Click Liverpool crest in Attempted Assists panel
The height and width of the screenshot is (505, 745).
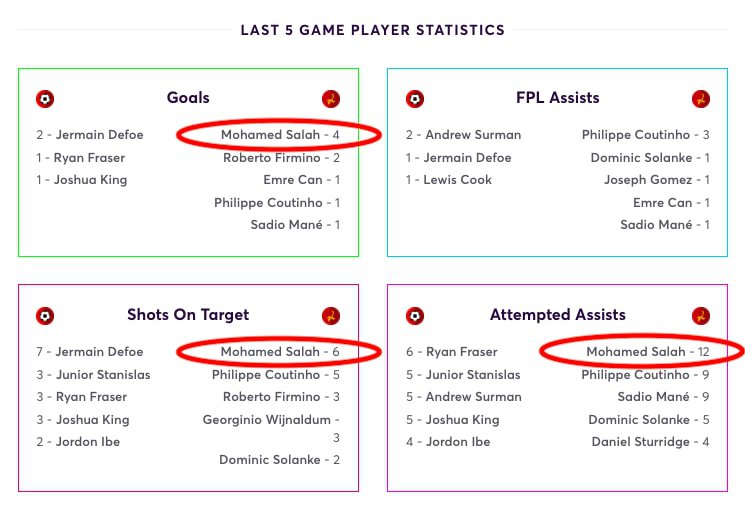[700, 316]
